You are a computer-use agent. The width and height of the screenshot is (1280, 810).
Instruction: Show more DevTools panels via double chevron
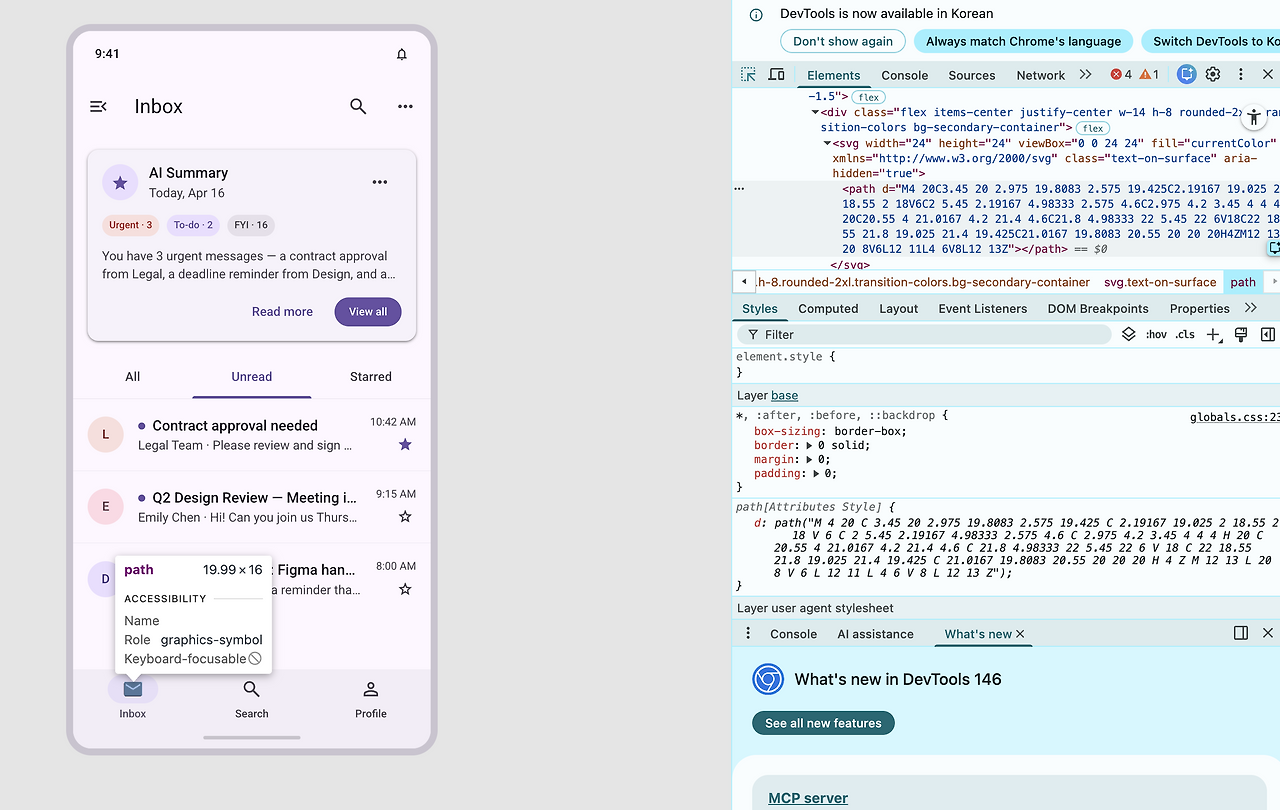1085,75
